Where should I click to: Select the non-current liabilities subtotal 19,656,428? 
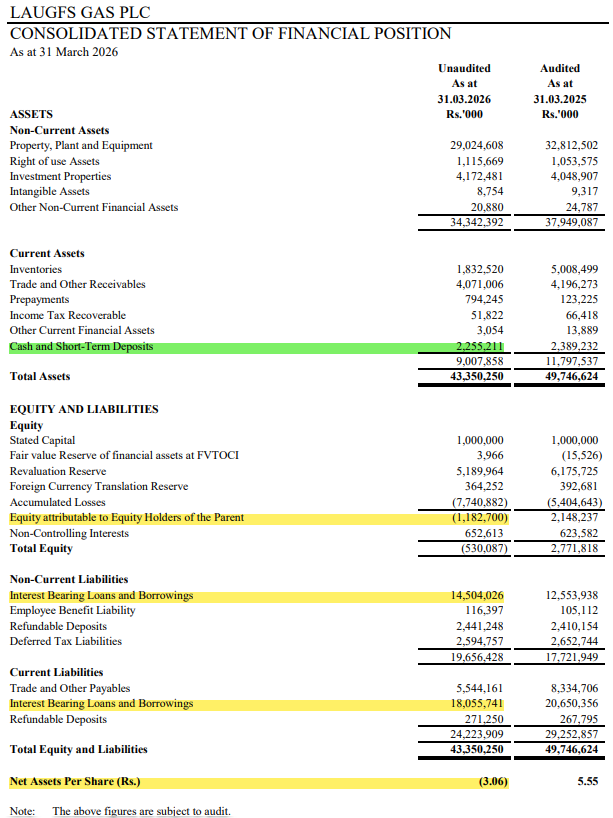[477, 657]
